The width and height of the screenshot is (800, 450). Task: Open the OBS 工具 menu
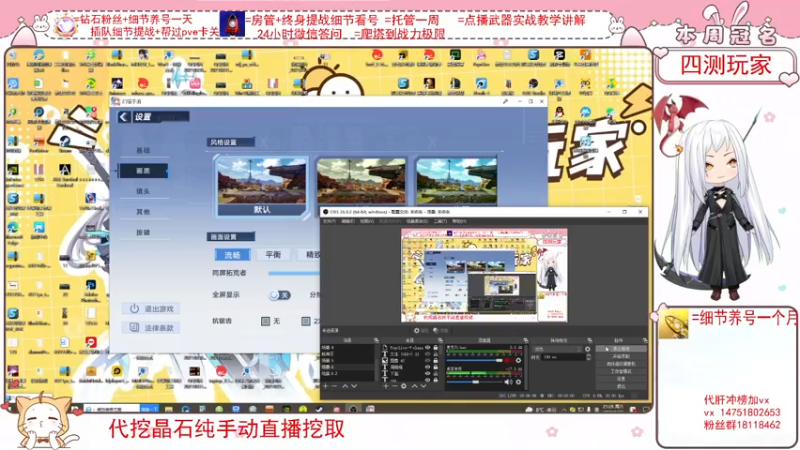[440, 221]
